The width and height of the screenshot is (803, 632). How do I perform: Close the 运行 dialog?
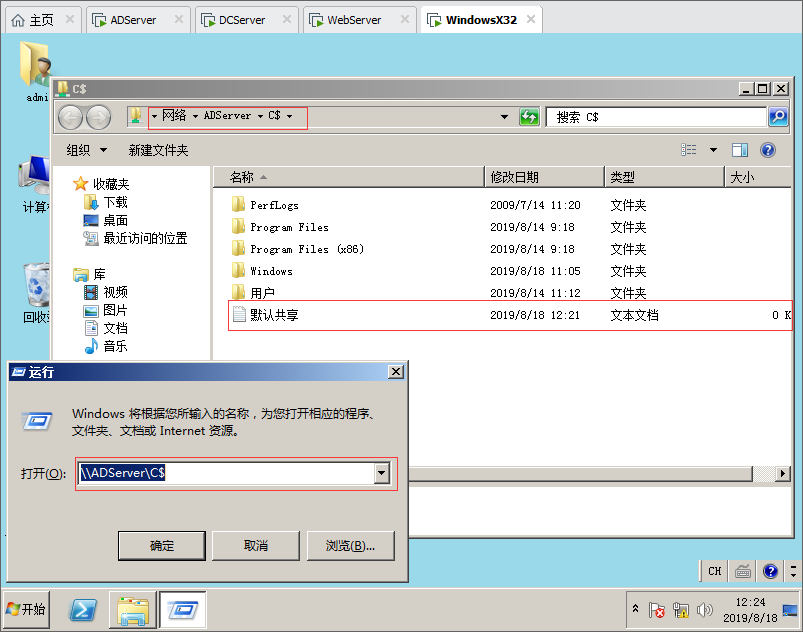(395, 372)
